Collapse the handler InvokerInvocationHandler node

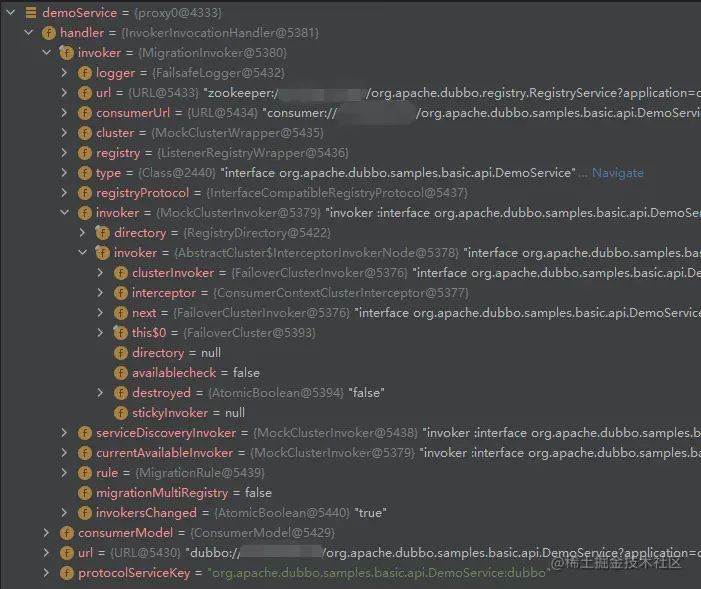point(29,32)
